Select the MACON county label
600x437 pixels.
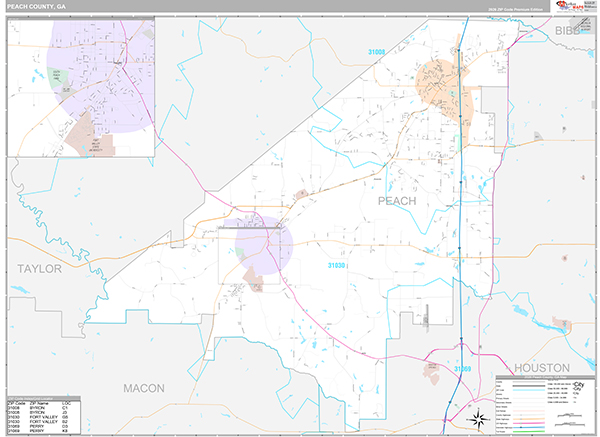coord(144,388)
